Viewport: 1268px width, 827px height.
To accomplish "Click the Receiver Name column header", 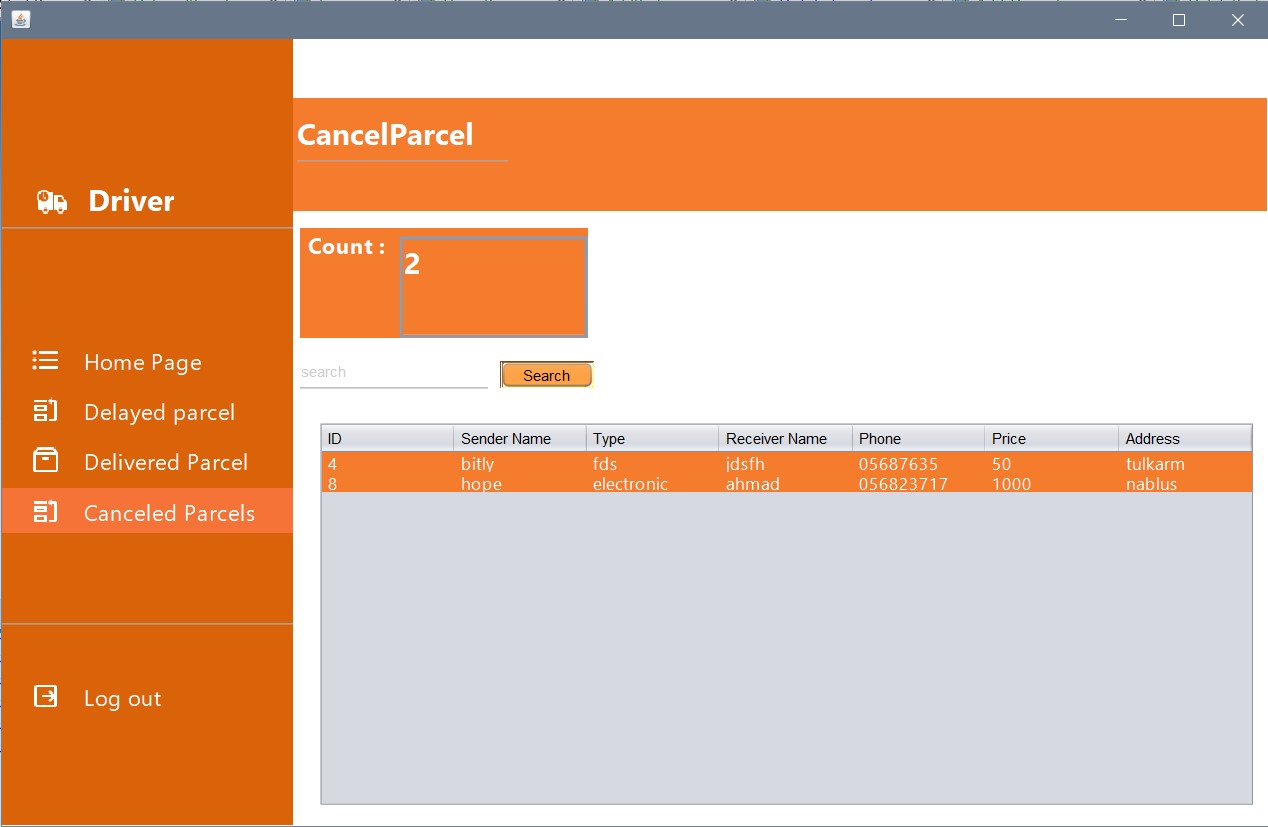I will [786, 438].
